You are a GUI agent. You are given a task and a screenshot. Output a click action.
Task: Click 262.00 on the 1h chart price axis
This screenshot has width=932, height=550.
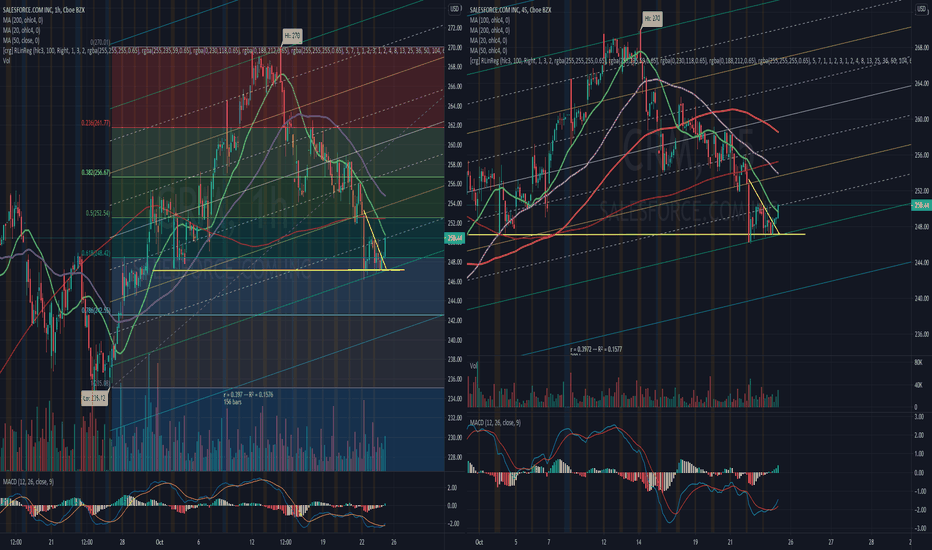click(x=455, y=125)
